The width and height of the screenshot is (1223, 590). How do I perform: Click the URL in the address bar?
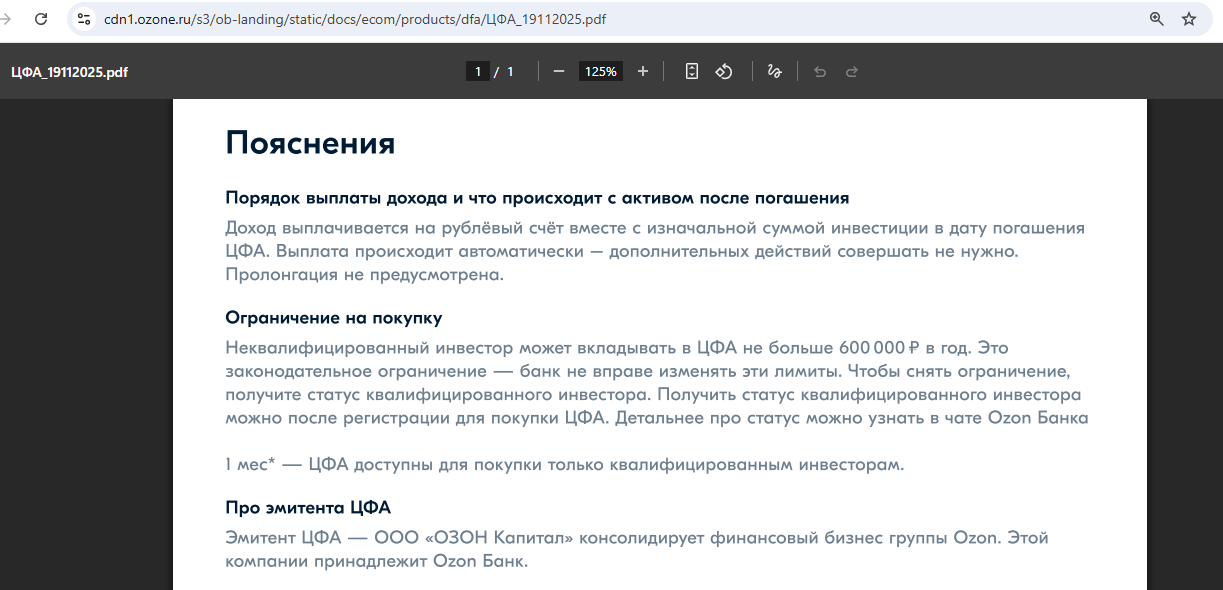coord(355,19)
